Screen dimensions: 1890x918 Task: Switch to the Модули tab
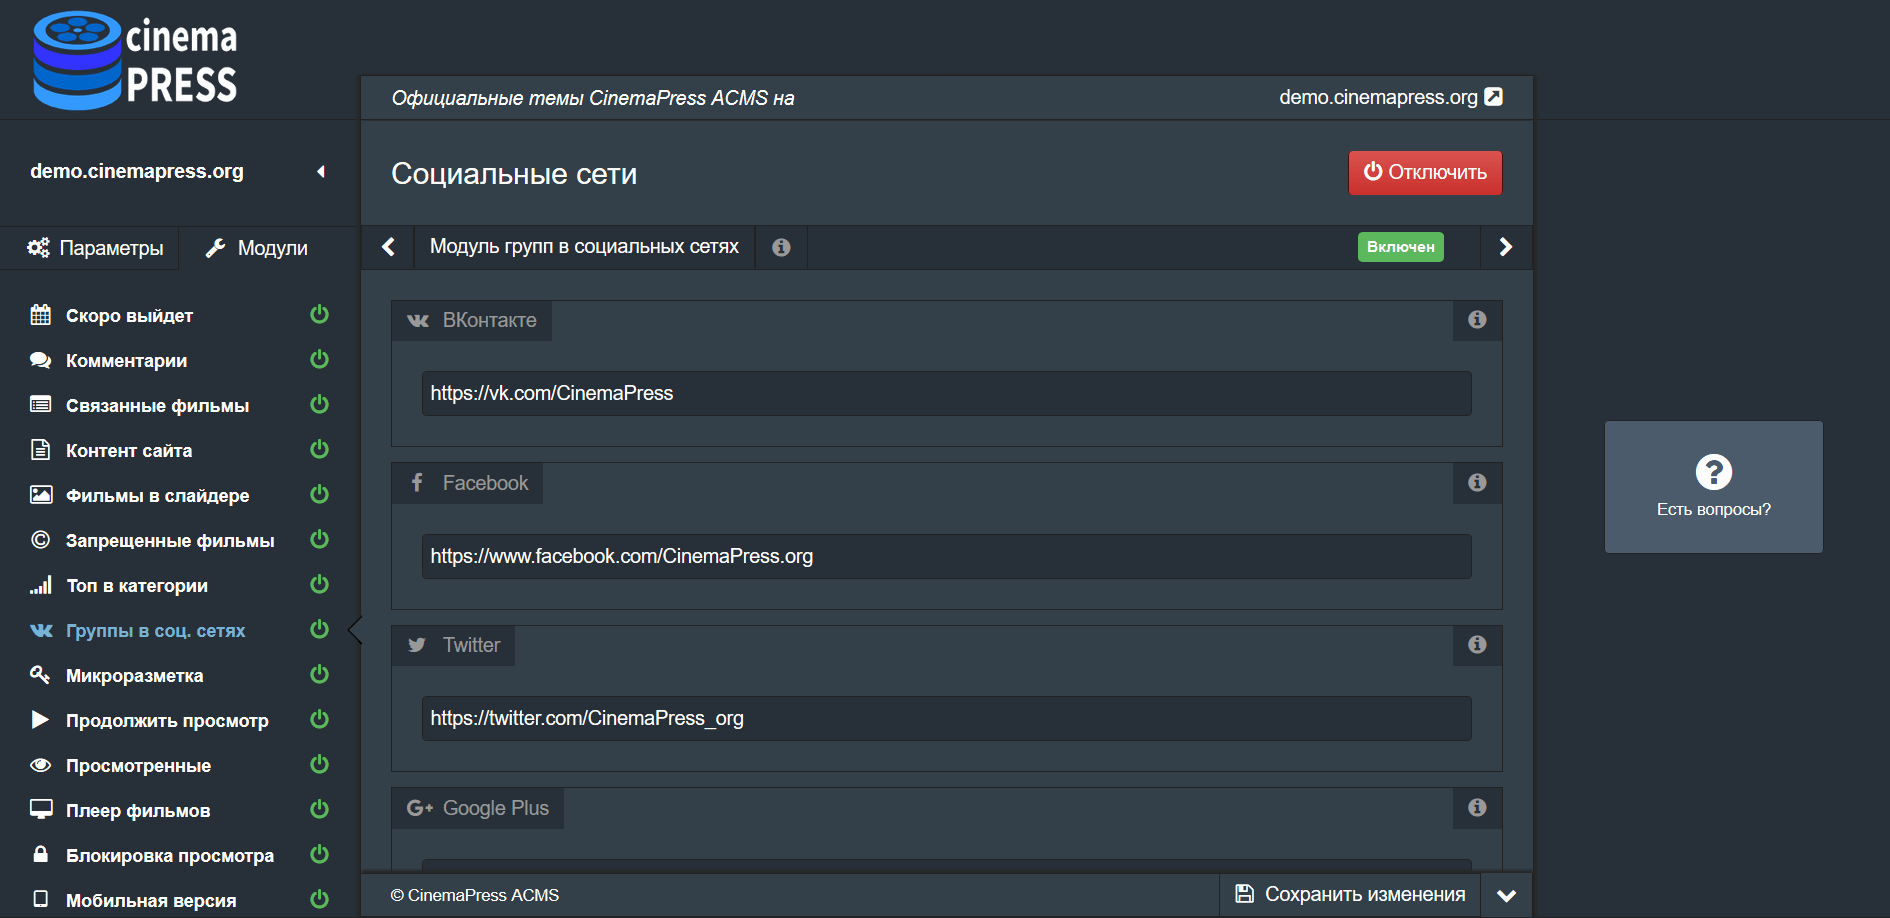point(257,248)
